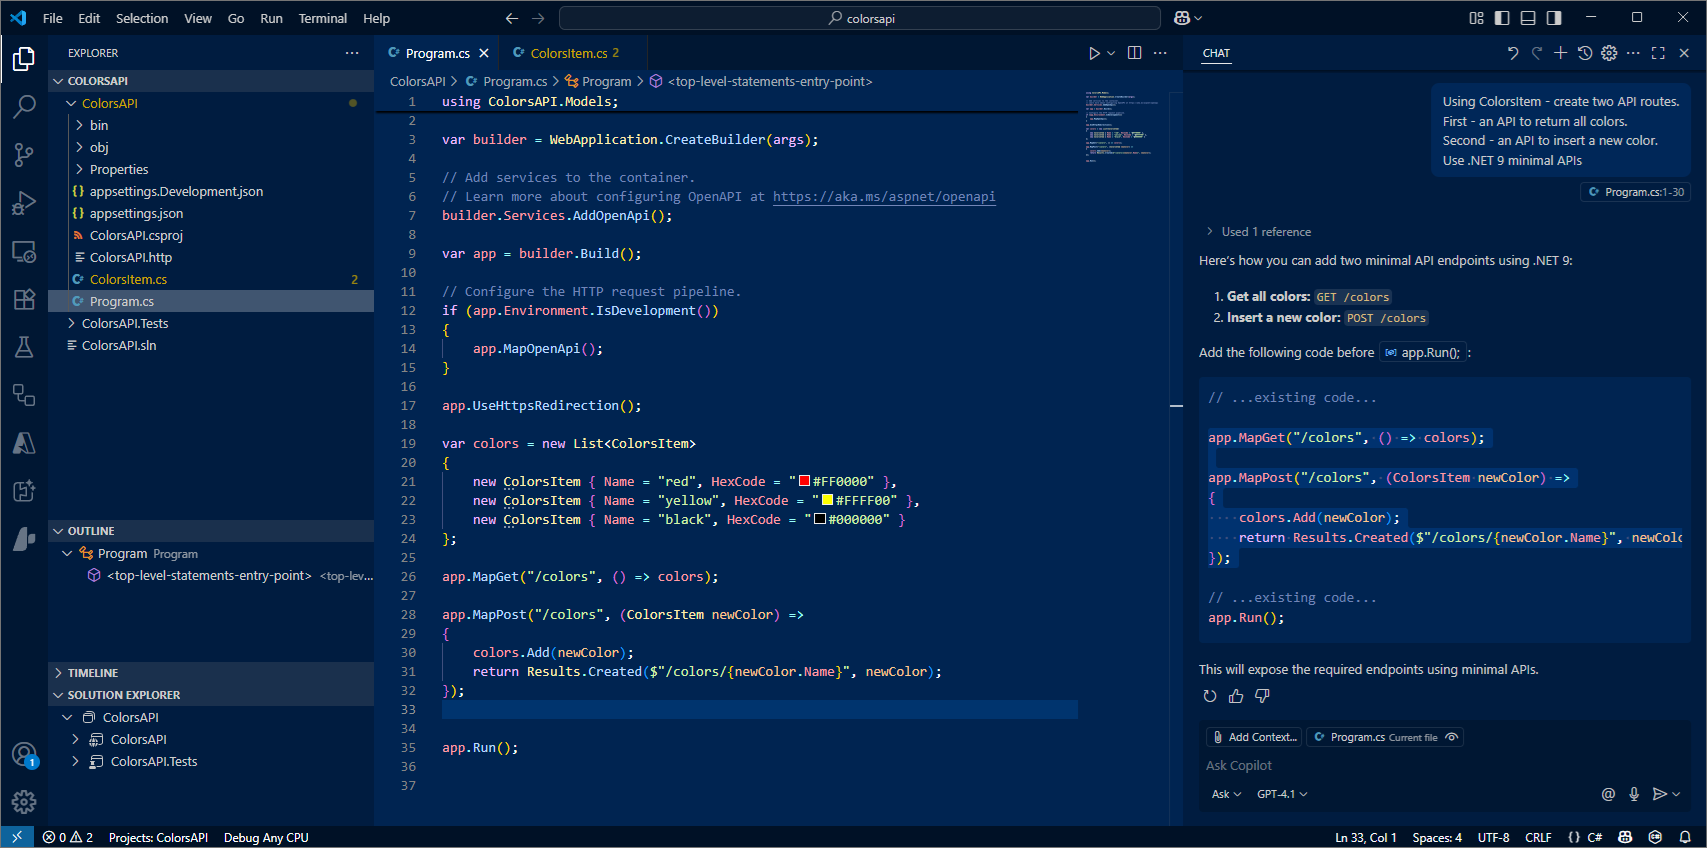Image resolution: width=1707 pixels, height=848 pixels.
Task: Open the Extensions view
Action: 24,299
